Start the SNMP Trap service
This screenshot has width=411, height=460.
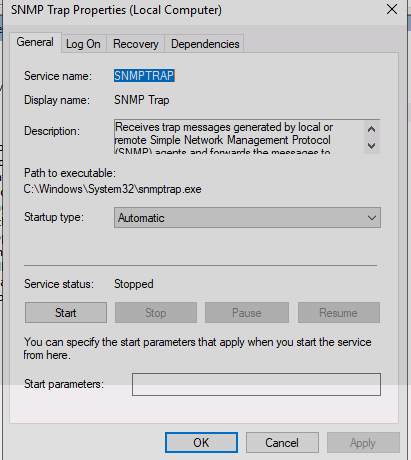(x=66, y=313)
